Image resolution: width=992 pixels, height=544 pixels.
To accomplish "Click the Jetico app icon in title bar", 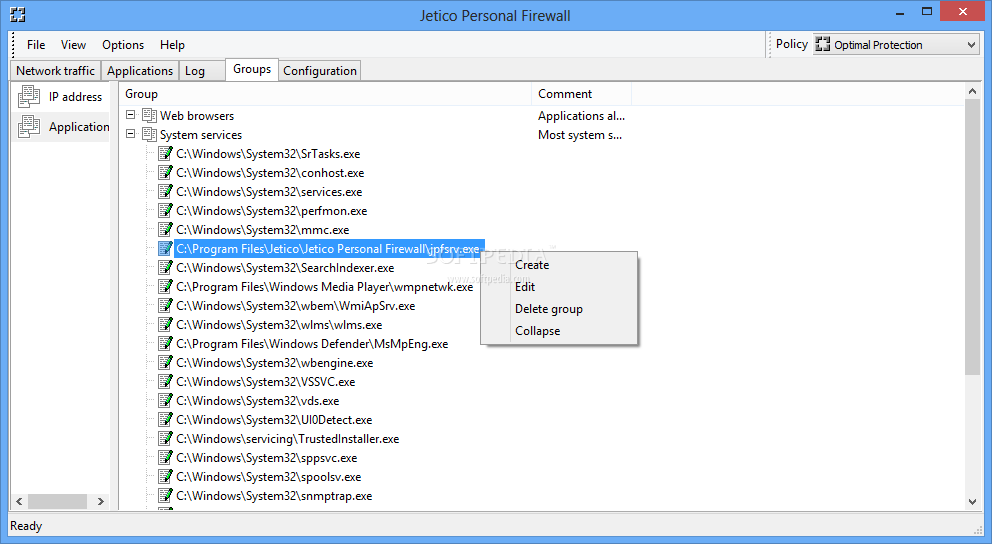I will coord(18,15).
